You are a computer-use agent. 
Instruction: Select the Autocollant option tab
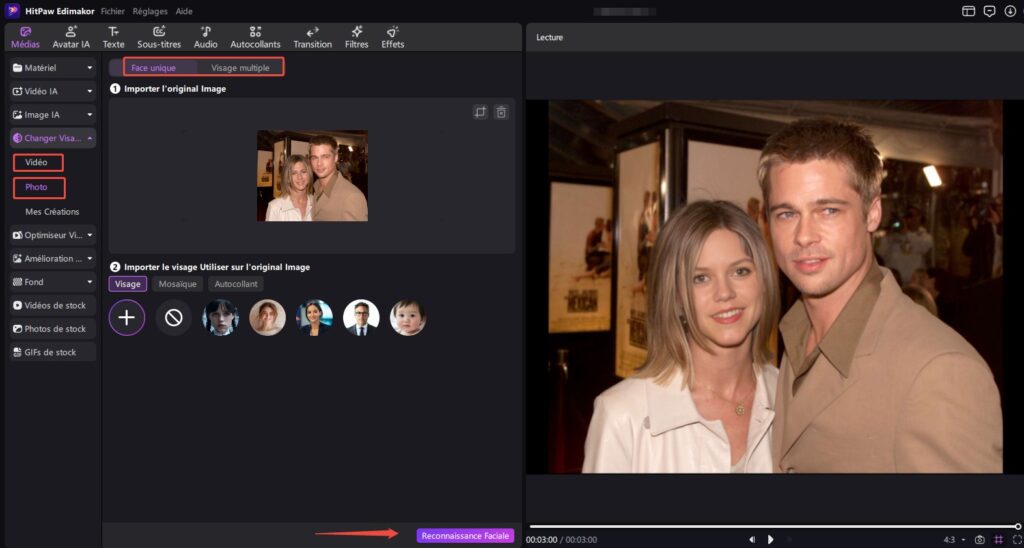(x=236, y=284)
